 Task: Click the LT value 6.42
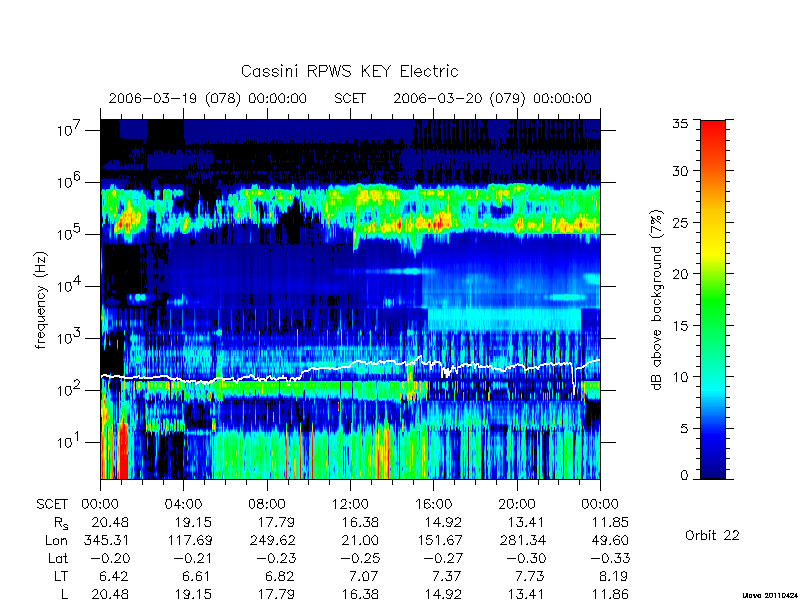click(113, 576)
